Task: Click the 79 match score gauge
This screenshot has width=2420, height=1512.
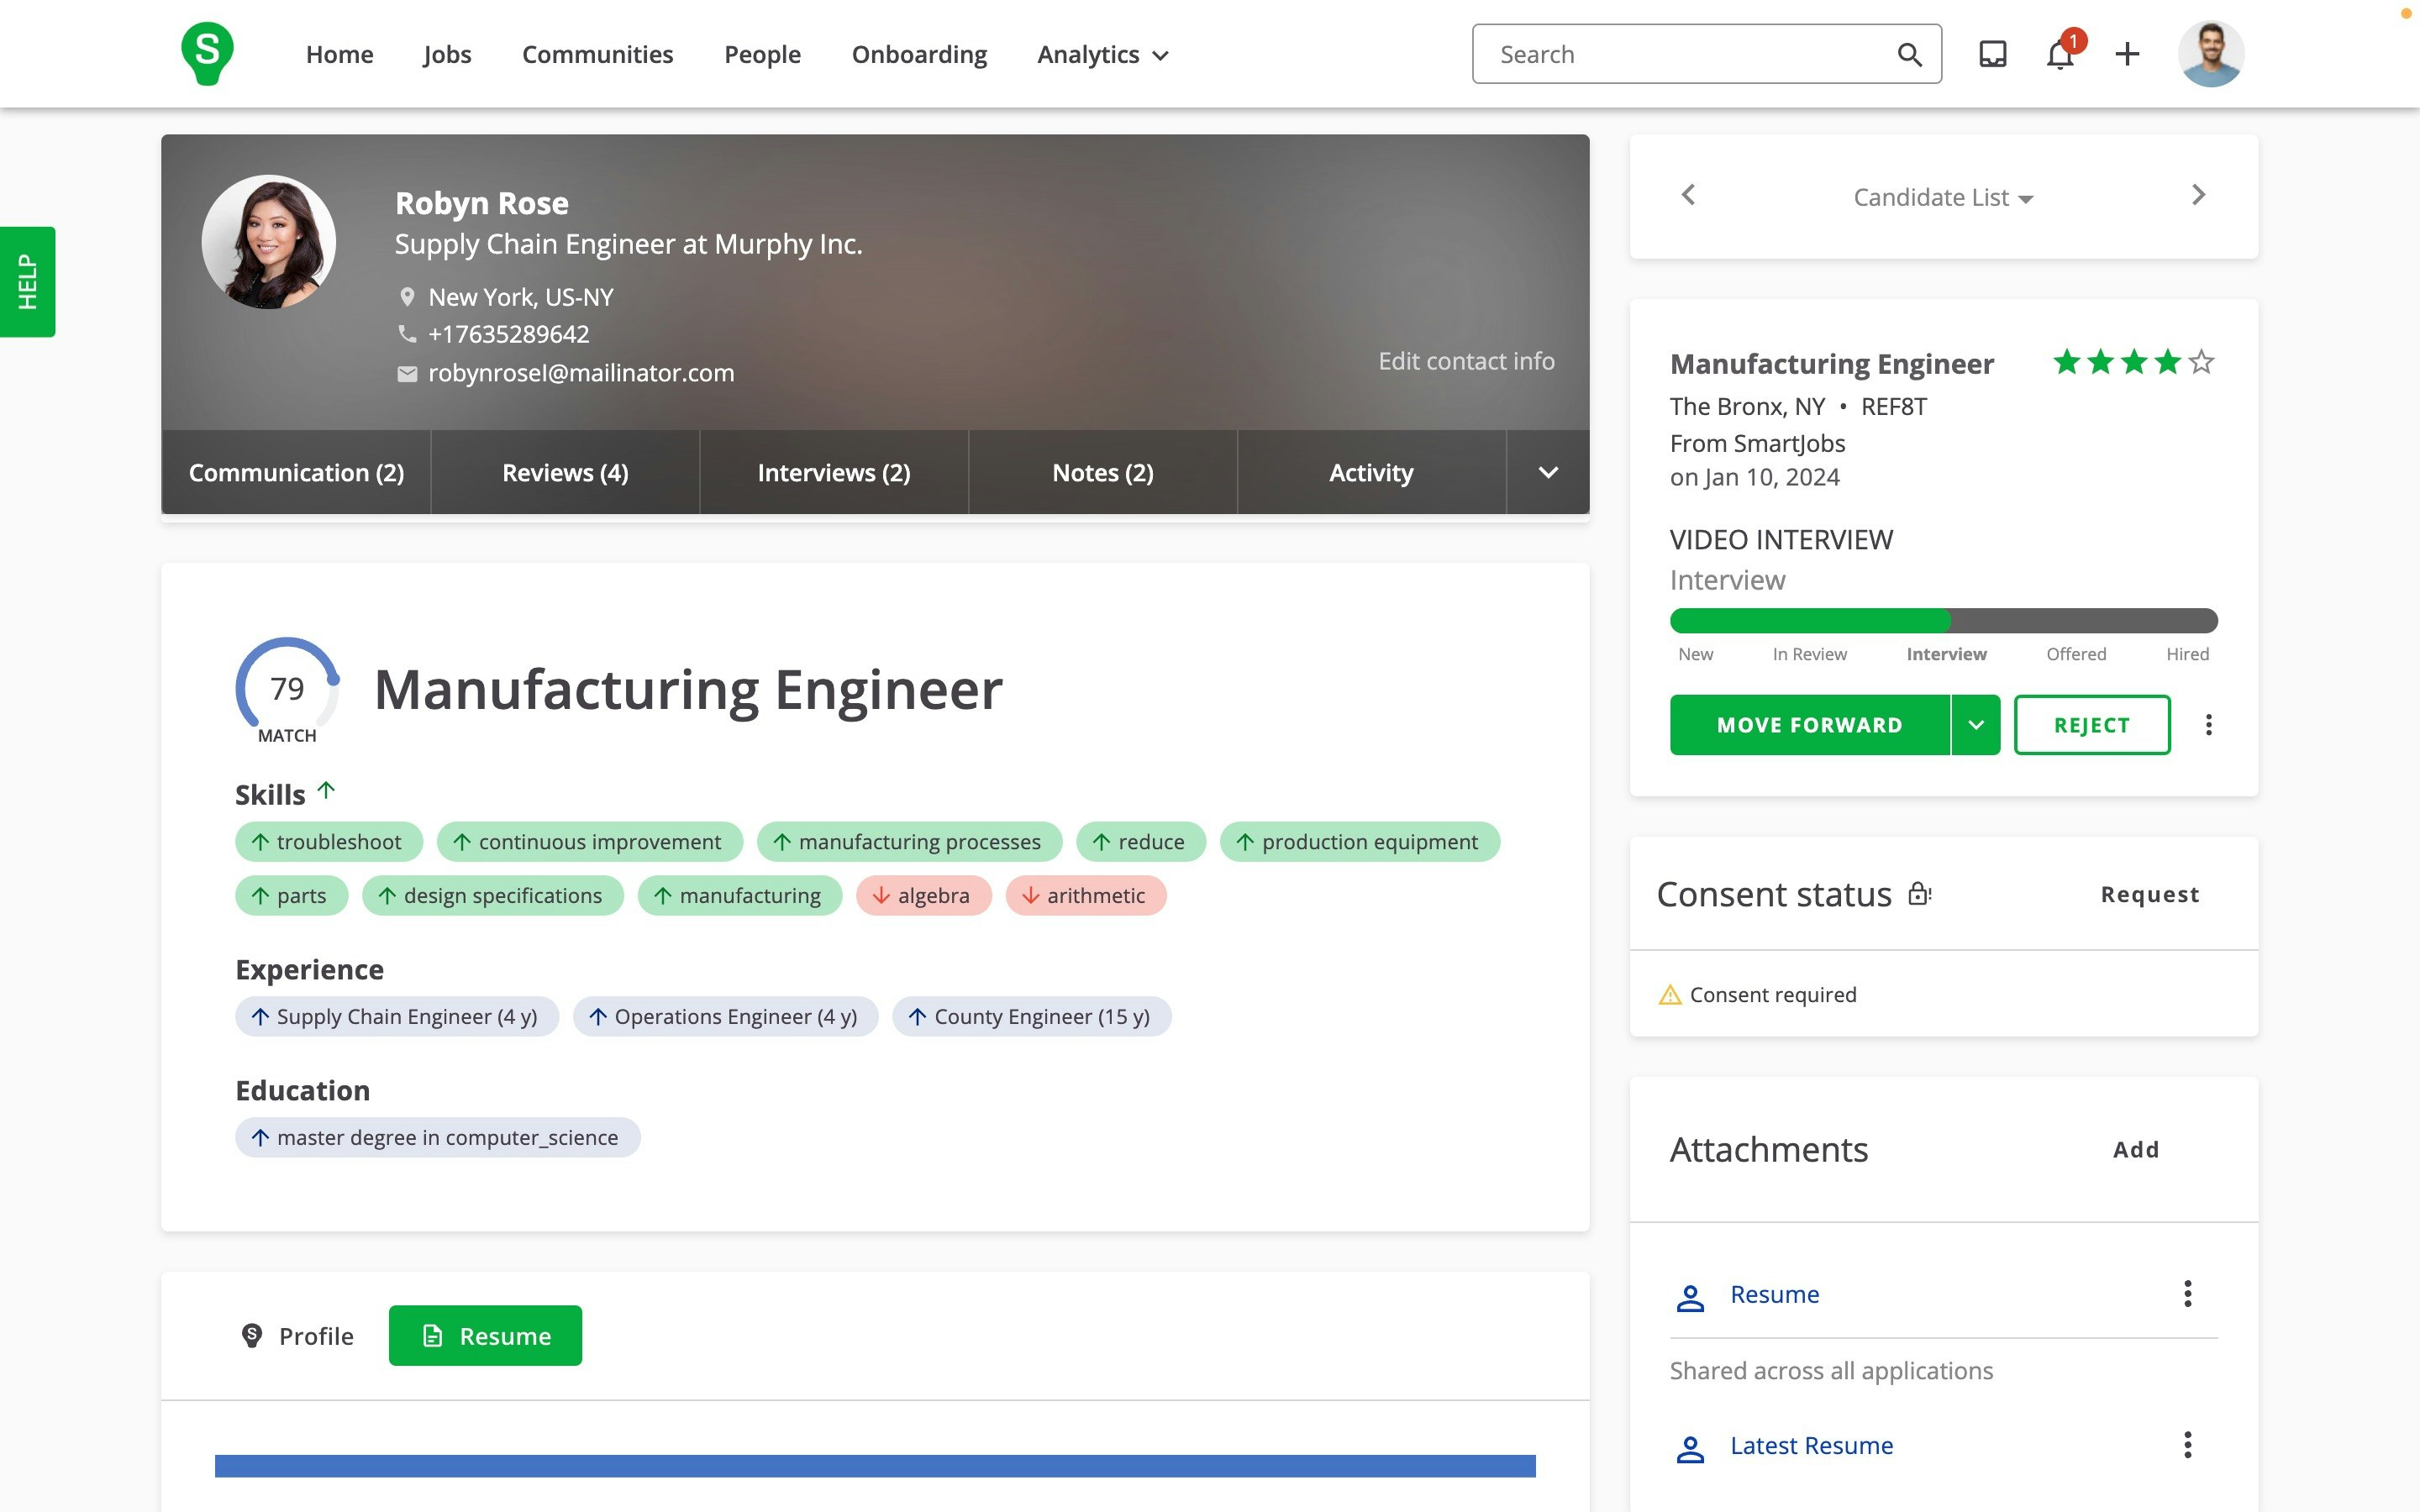Action: (287, 688)
